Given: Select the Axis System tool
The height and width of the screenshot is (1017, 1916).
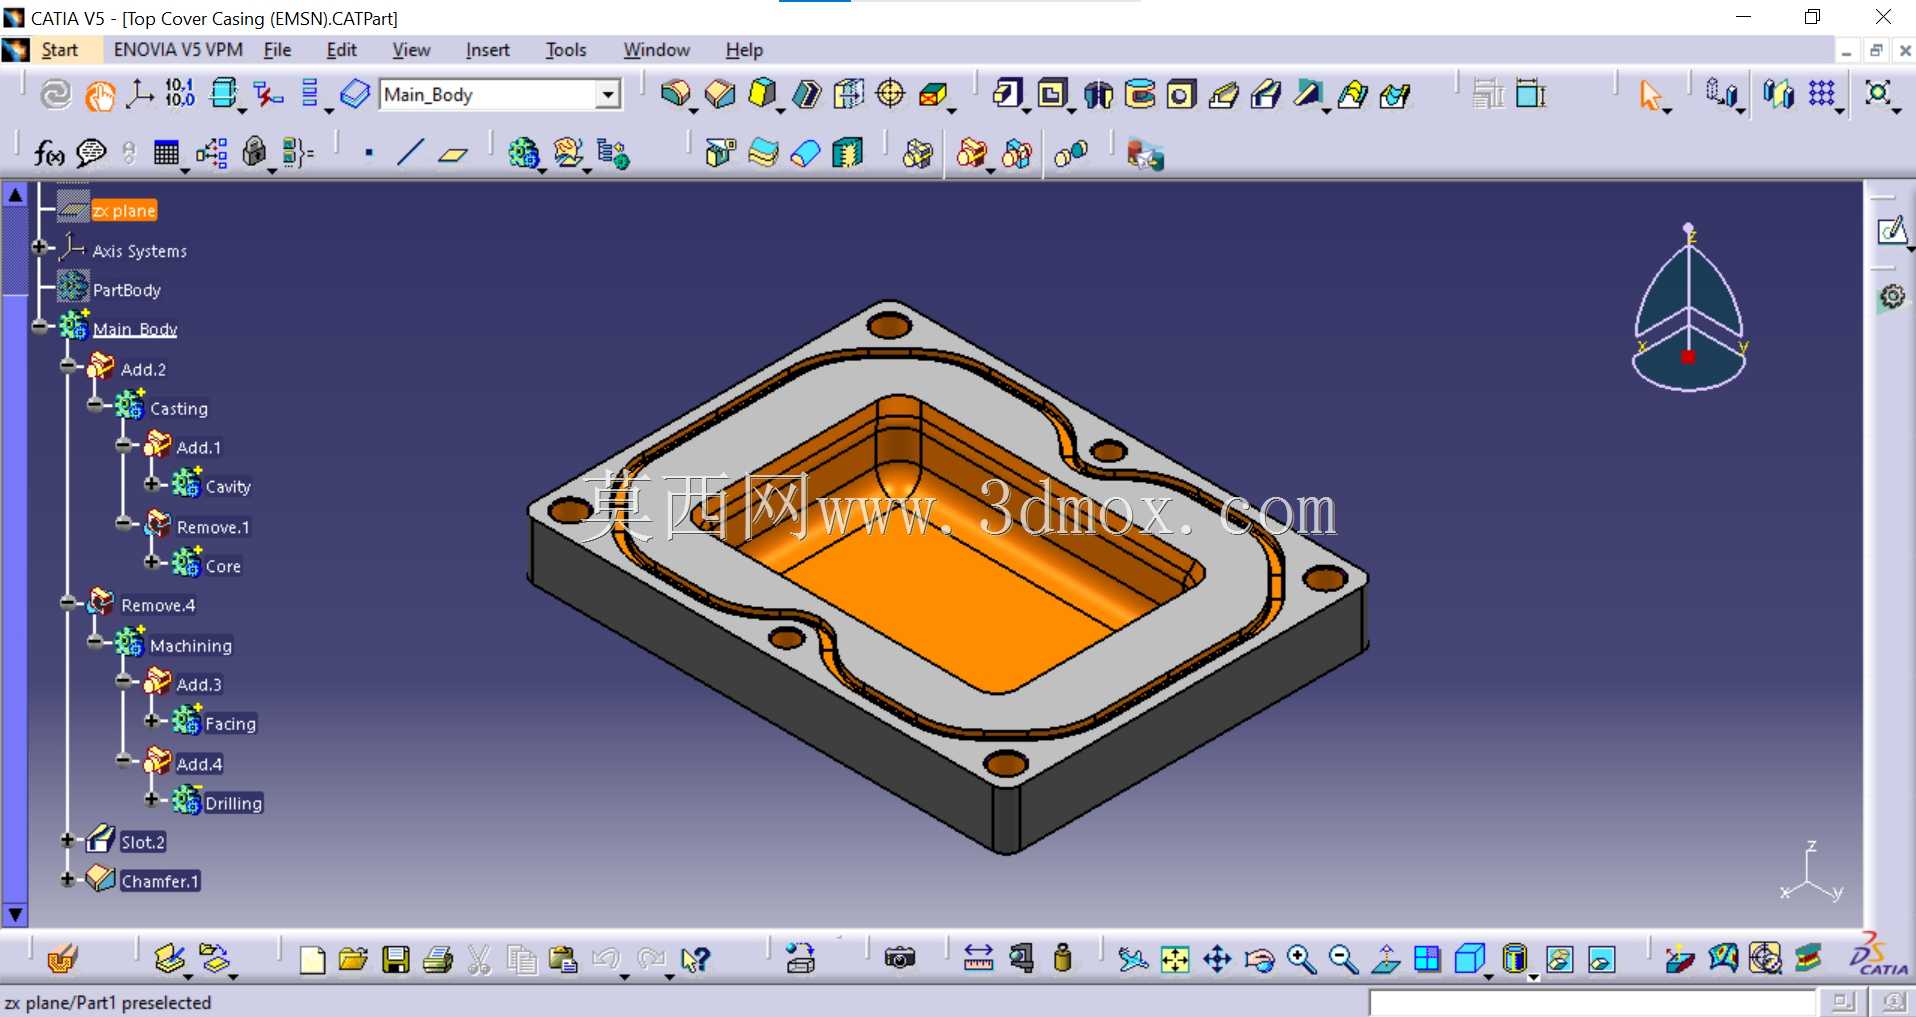Looking at the screenshot, I should pos(139,94).
